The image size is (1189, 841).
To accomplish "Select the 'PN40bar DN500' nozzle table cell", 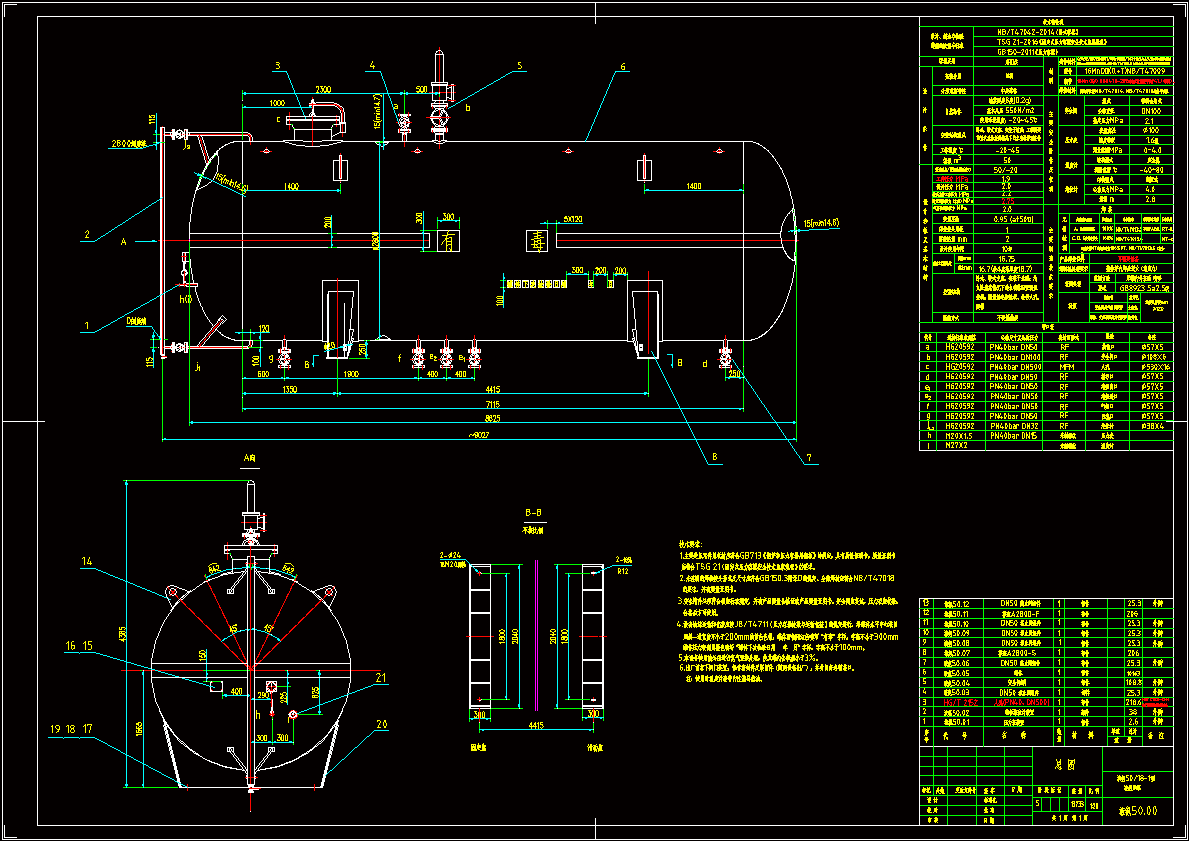I will coord(1015,366).
